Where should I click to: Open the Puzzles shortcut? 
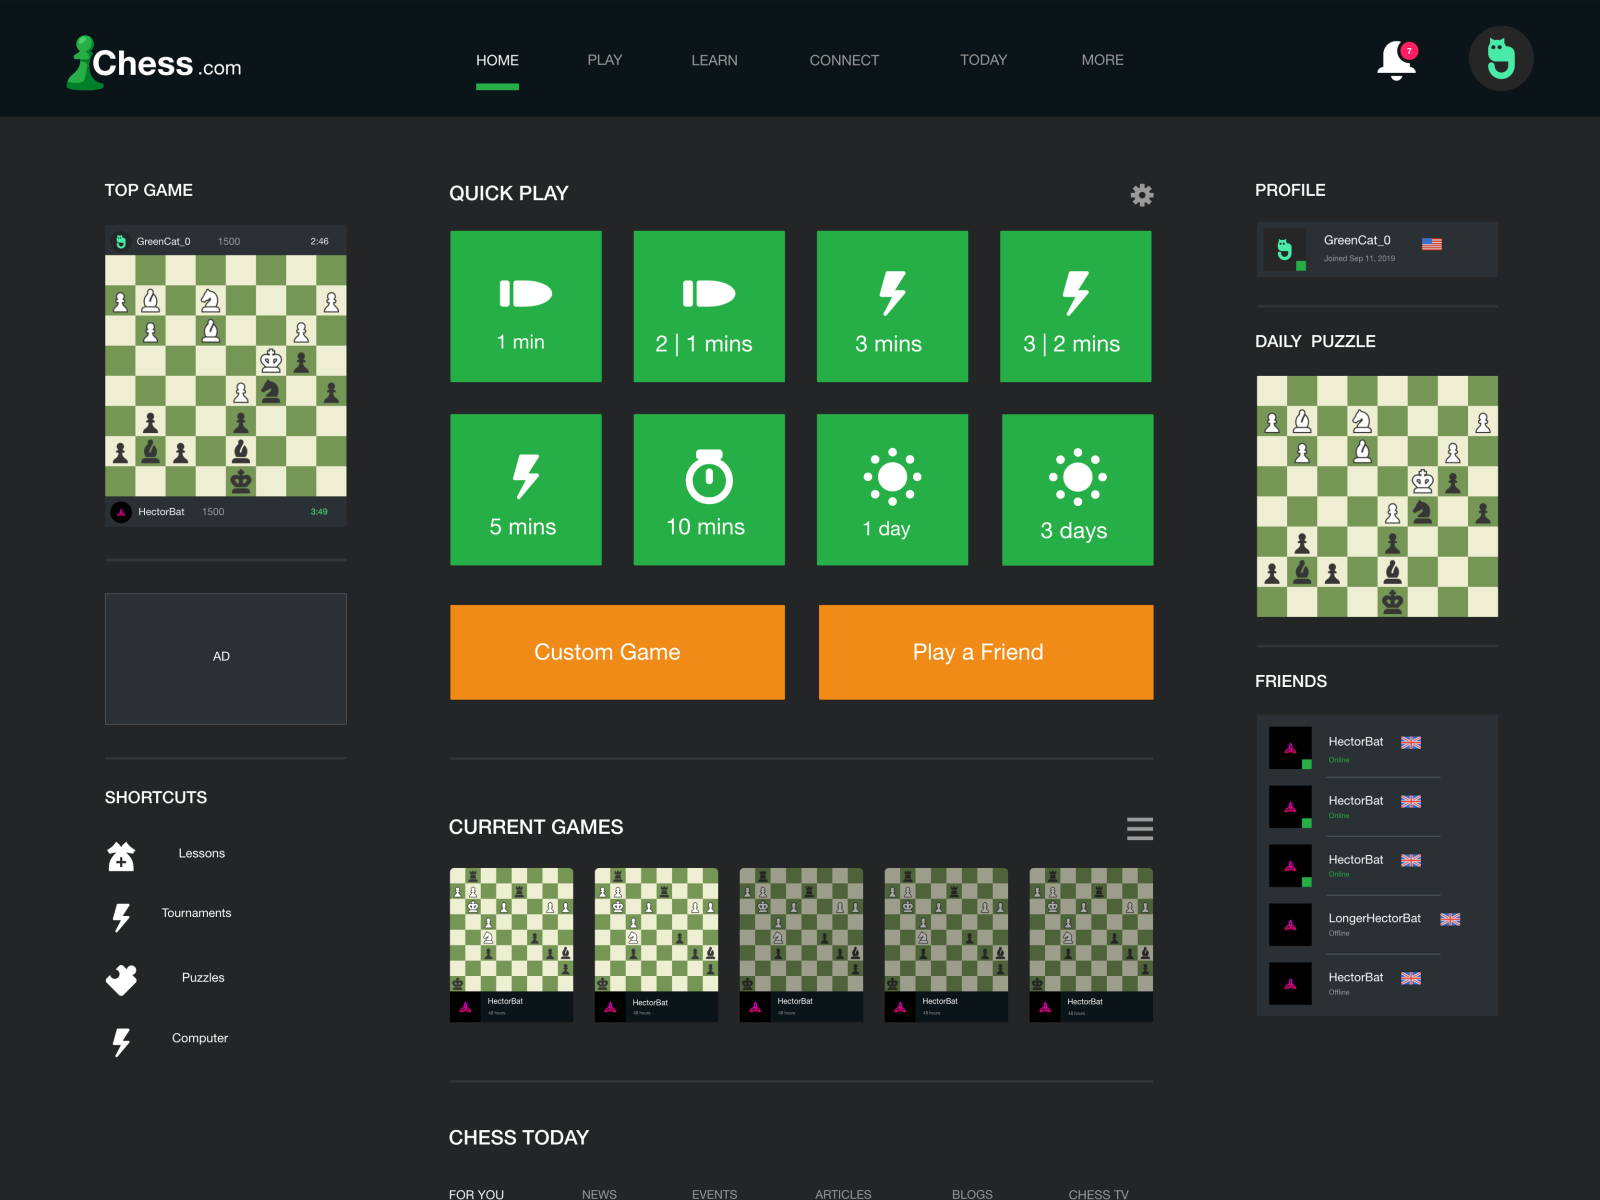(x=203, y=977)
